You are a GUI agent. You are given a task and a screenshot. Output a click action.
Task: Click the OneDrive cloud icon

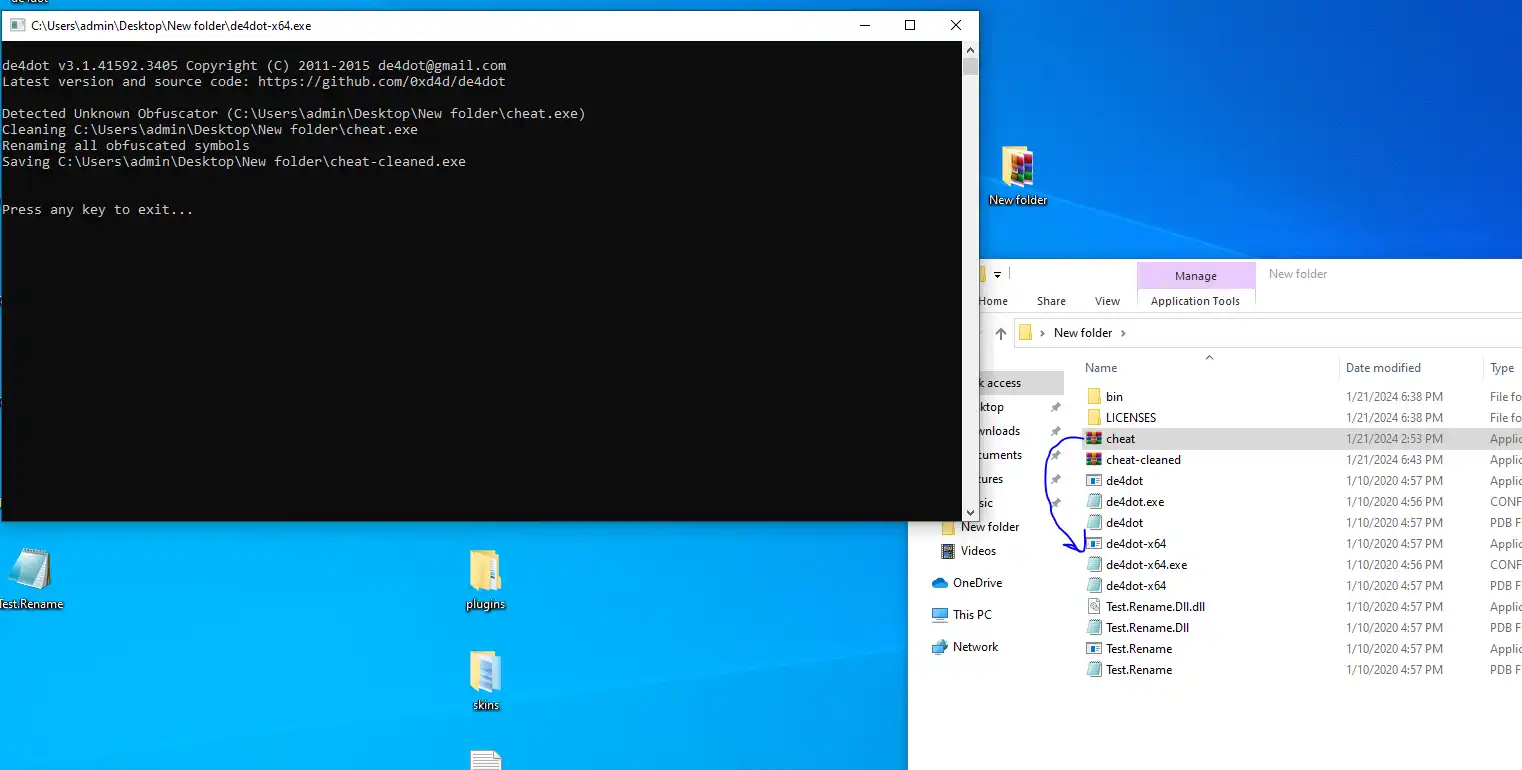tap(939, 583)
